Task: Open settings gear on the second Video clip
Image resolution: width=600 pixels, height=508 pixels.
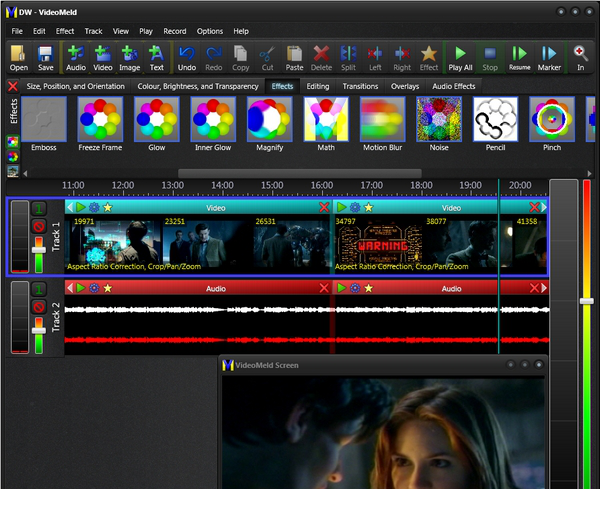Action: [355, 207]
